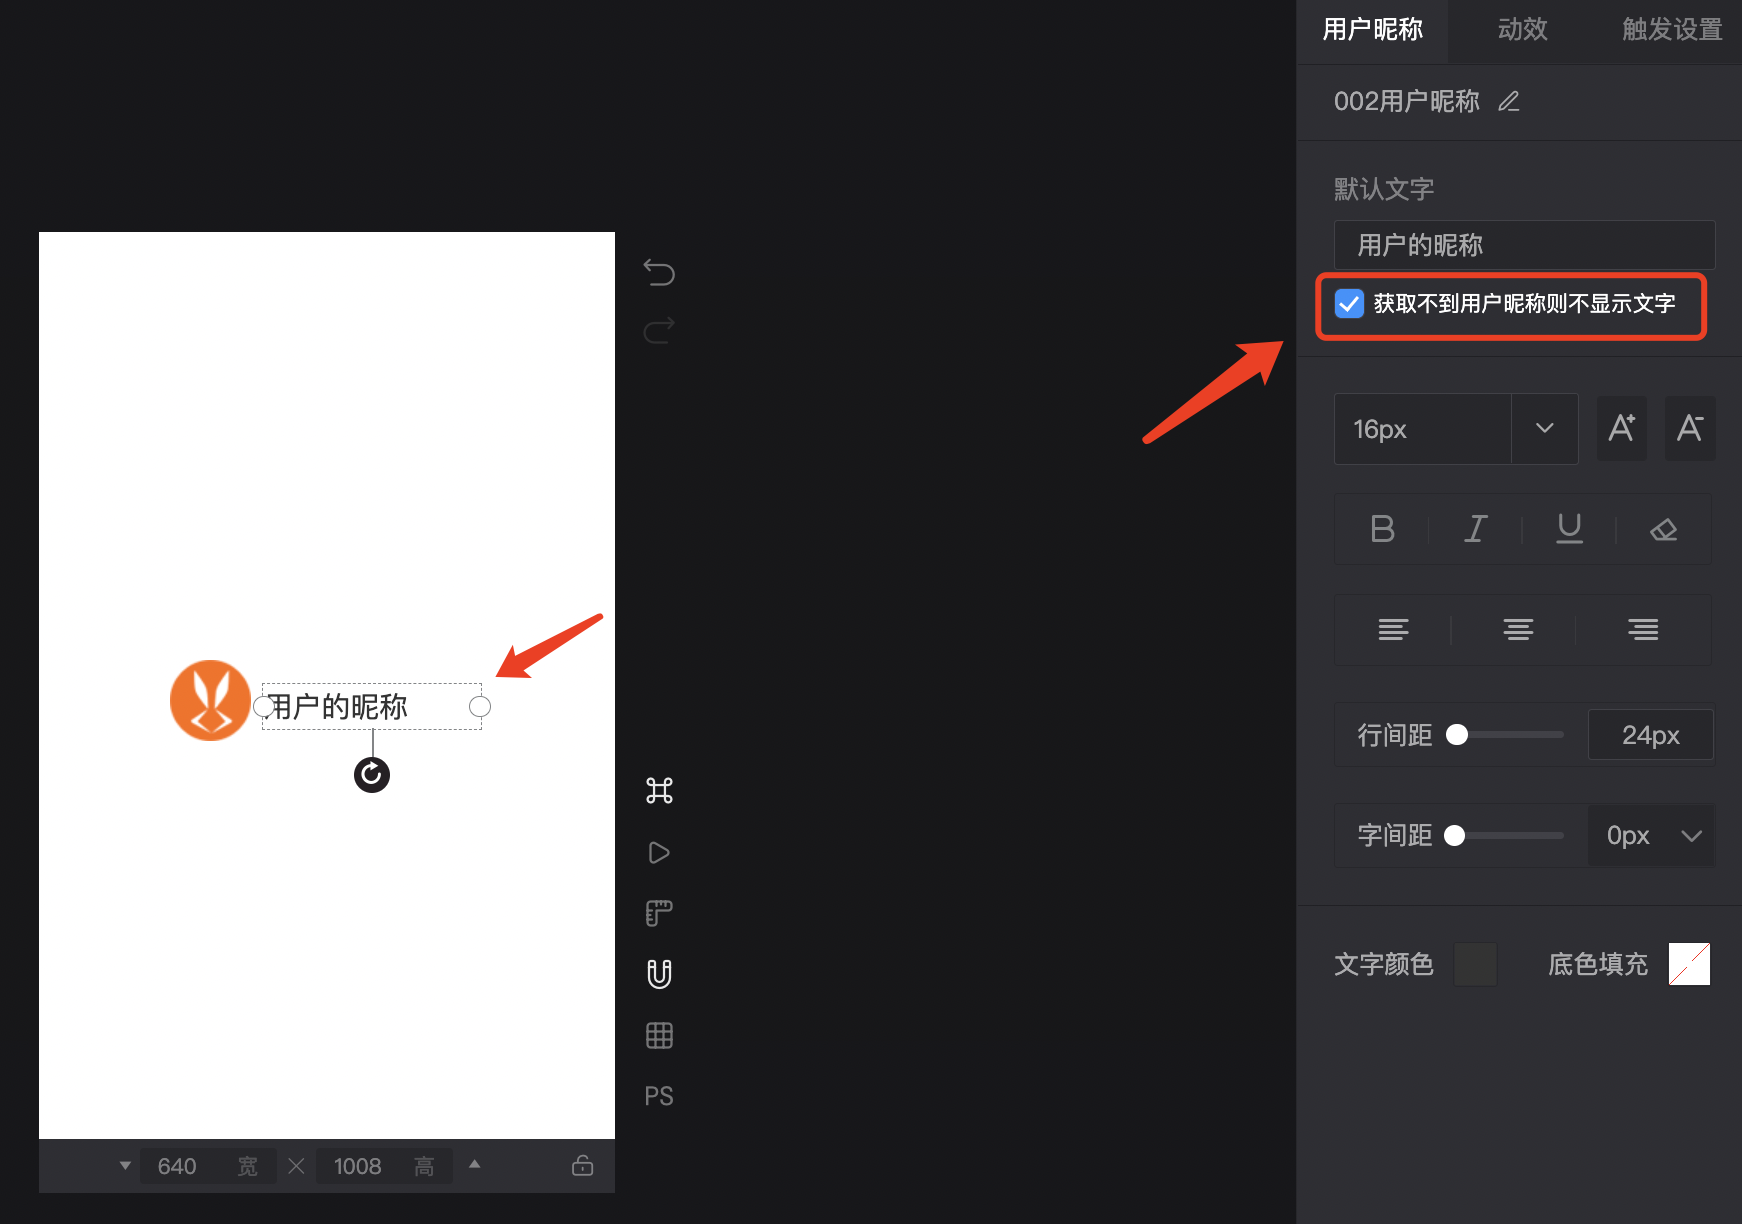Clear formatting with the eraser icon
This screenshot has height=1224, width=1742.
click(x=1663, y=529)
